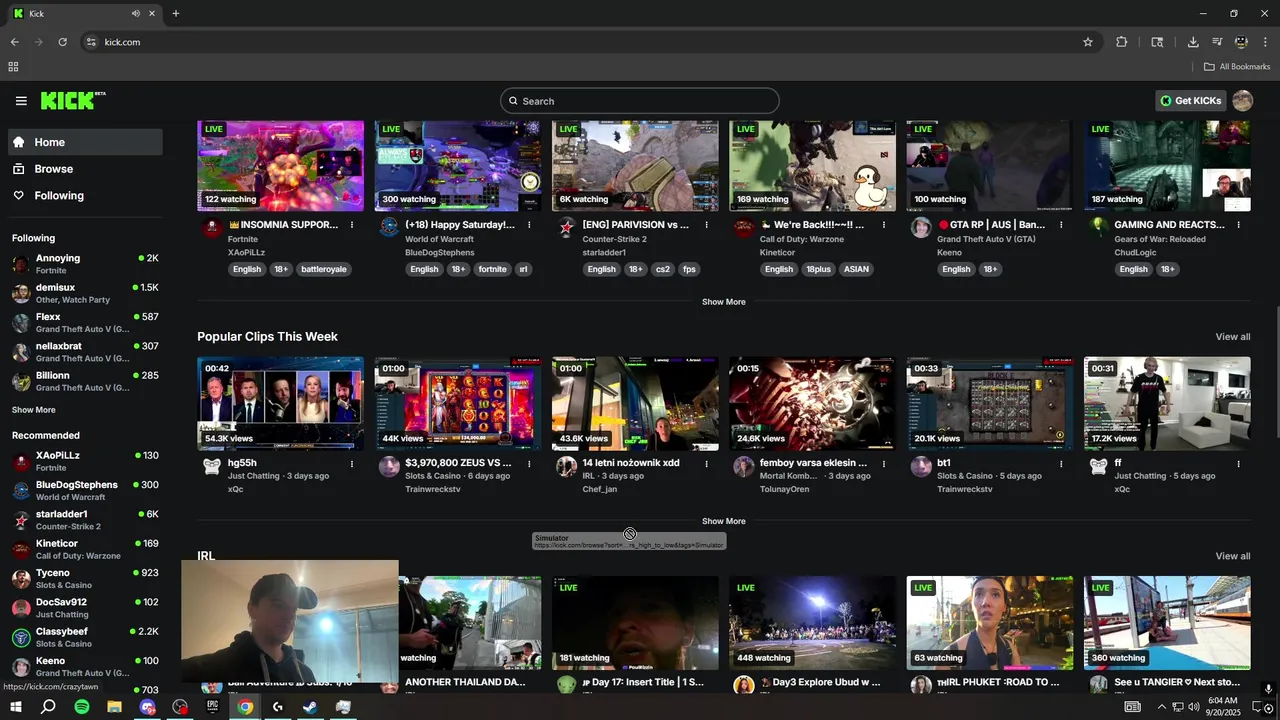The height and width of the screenshot is (720, 1280).
Task: Open options menu for ZEUS VS clip
Action: tap(529, 464)
